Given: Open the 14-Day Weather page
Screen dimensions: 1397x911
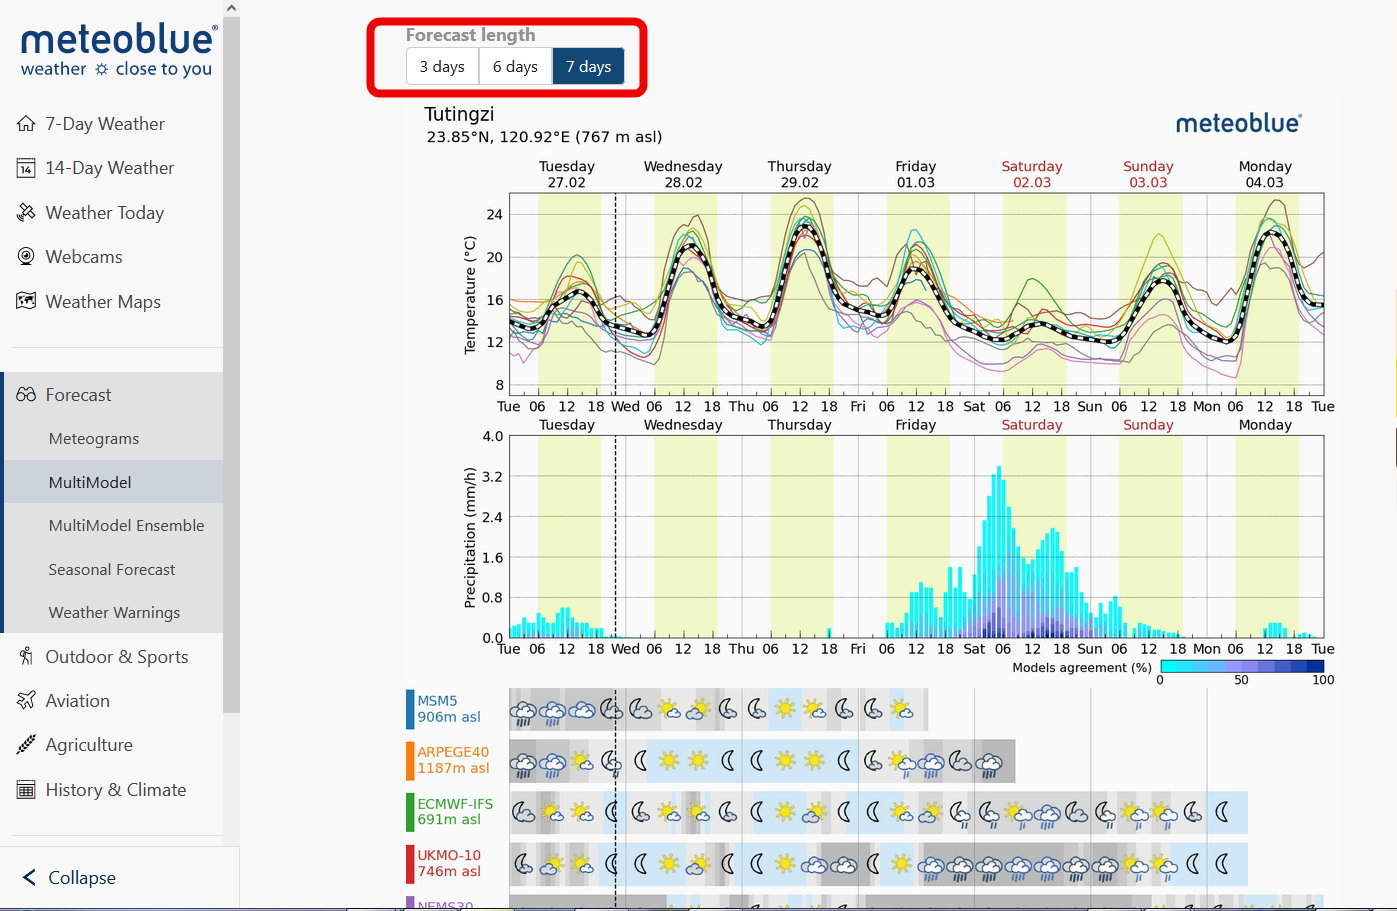Looking at the screenshot, I should coord(111,168).
